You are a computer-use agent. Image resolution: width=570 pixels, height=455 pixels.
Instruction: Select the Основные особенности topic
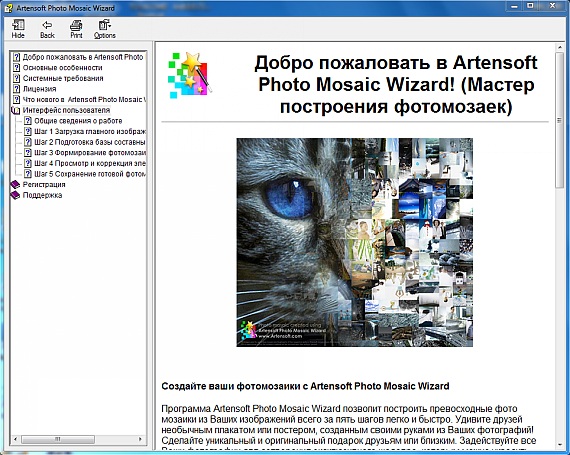(x=63, y=68)
